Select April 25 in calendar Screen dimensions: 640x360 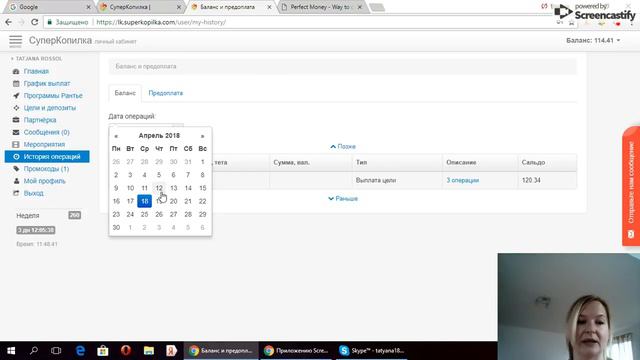coord(144,214)
